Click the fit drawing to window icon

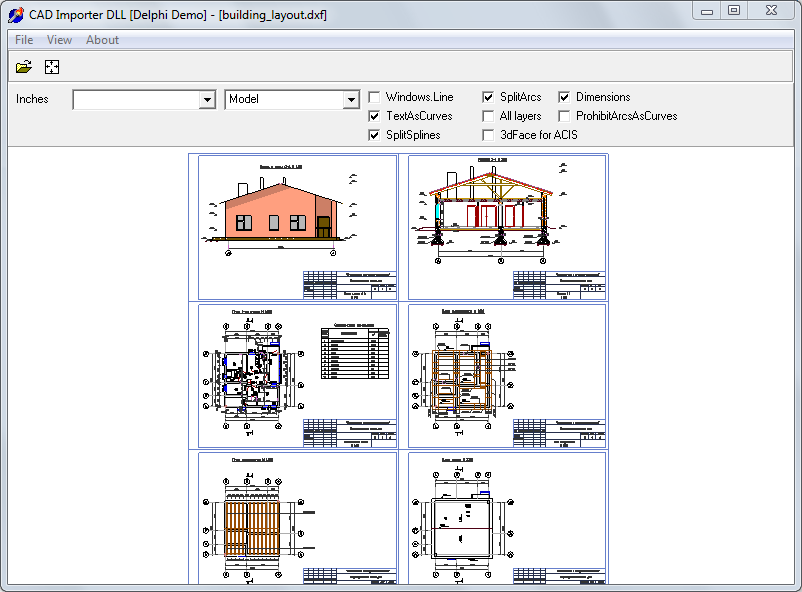coord(52,67)
